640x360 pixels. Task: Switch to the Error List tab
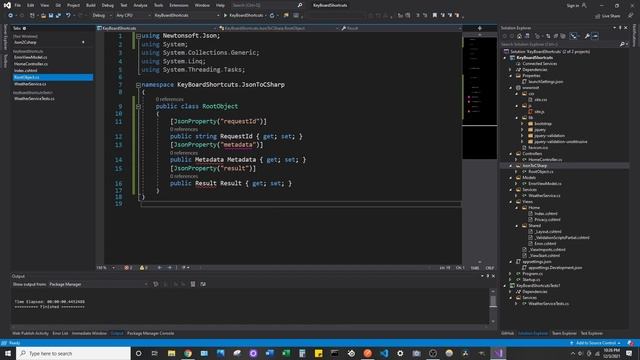coord(60,333)
